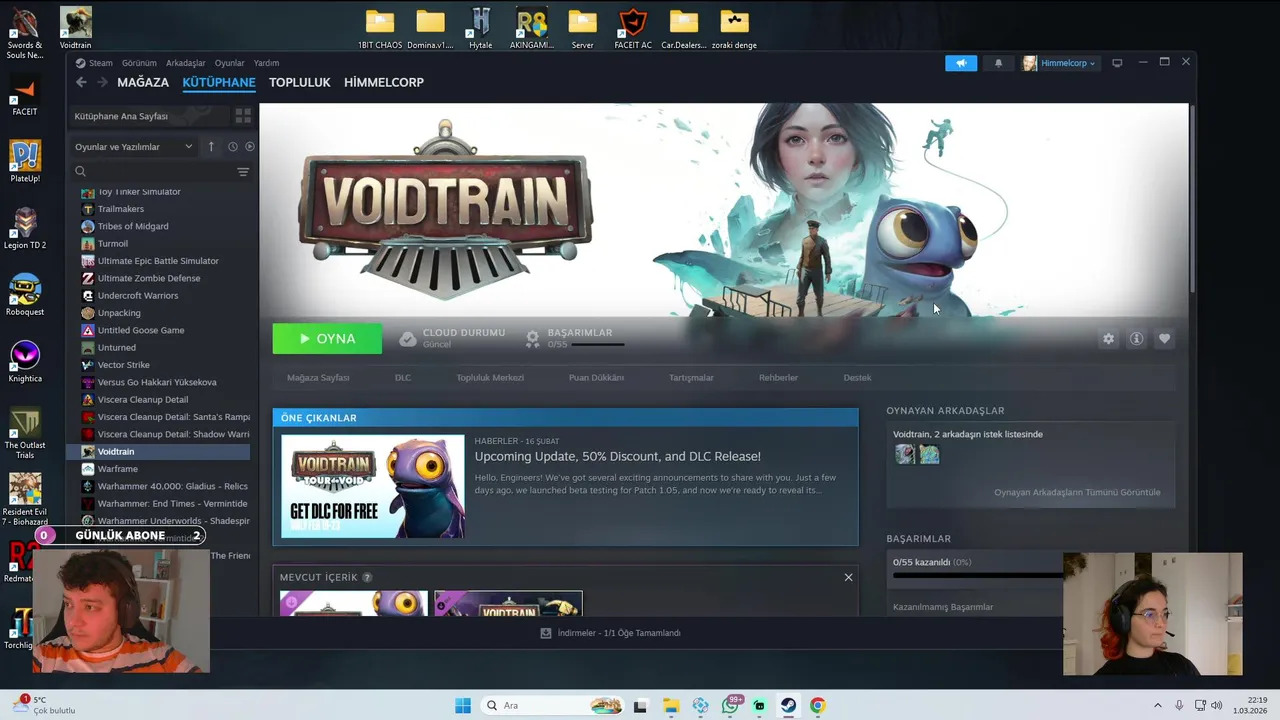Image resolution: width=1280 pixels, height=720 pixels.
Task: Open Voidtrain game settings gear
Action: coord(1108,339)
